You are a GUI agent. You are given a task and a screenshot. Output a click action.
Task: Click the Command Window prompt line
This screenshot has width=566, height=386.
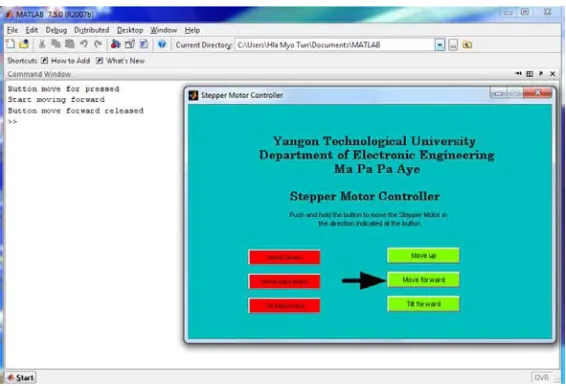pos(12,122)
